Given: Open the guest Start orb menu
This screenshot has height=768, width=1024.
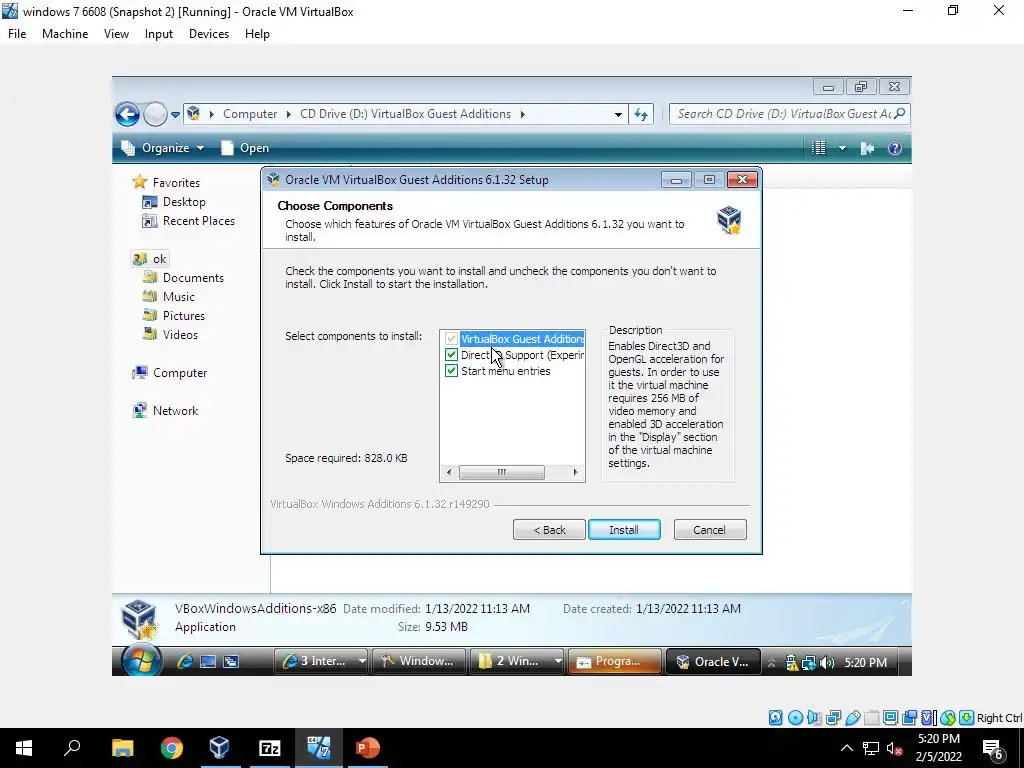Looking at the screenshot, I should tap(141, 661).
